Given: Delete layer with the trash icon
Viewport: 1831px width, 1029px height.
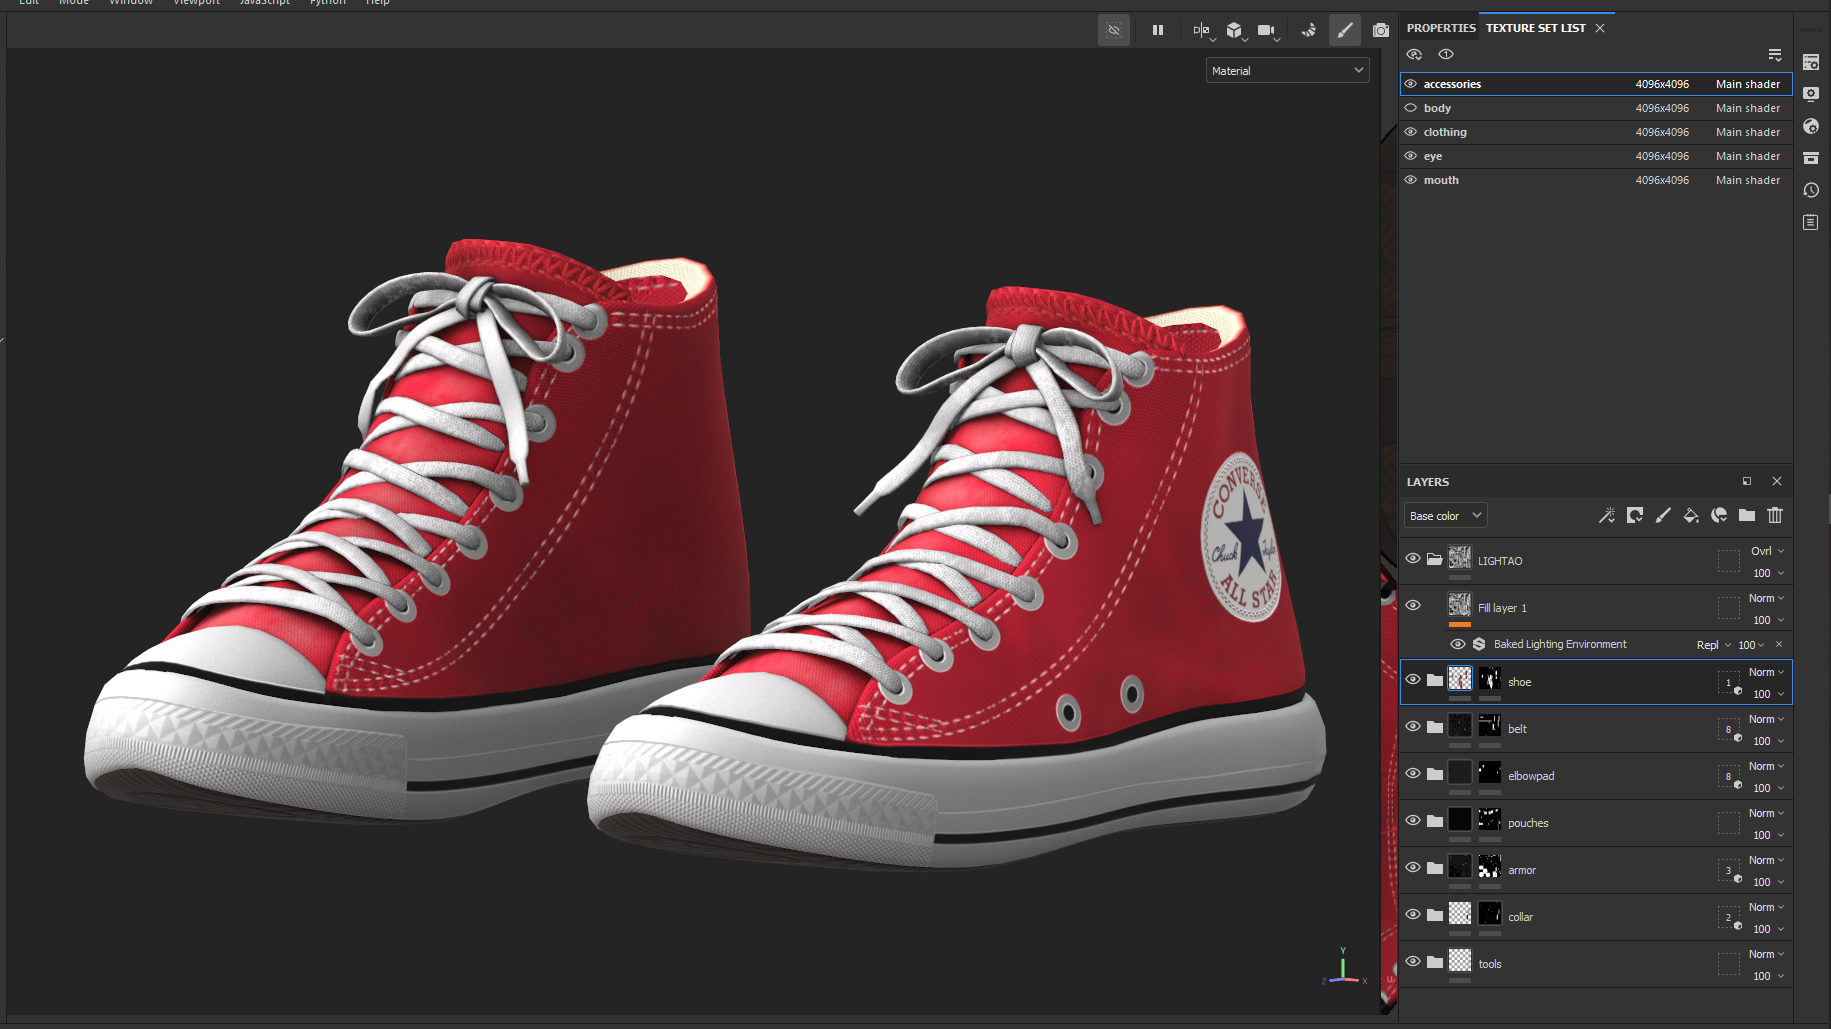Looking at the screenshot, I should (x=1774, y=516).
